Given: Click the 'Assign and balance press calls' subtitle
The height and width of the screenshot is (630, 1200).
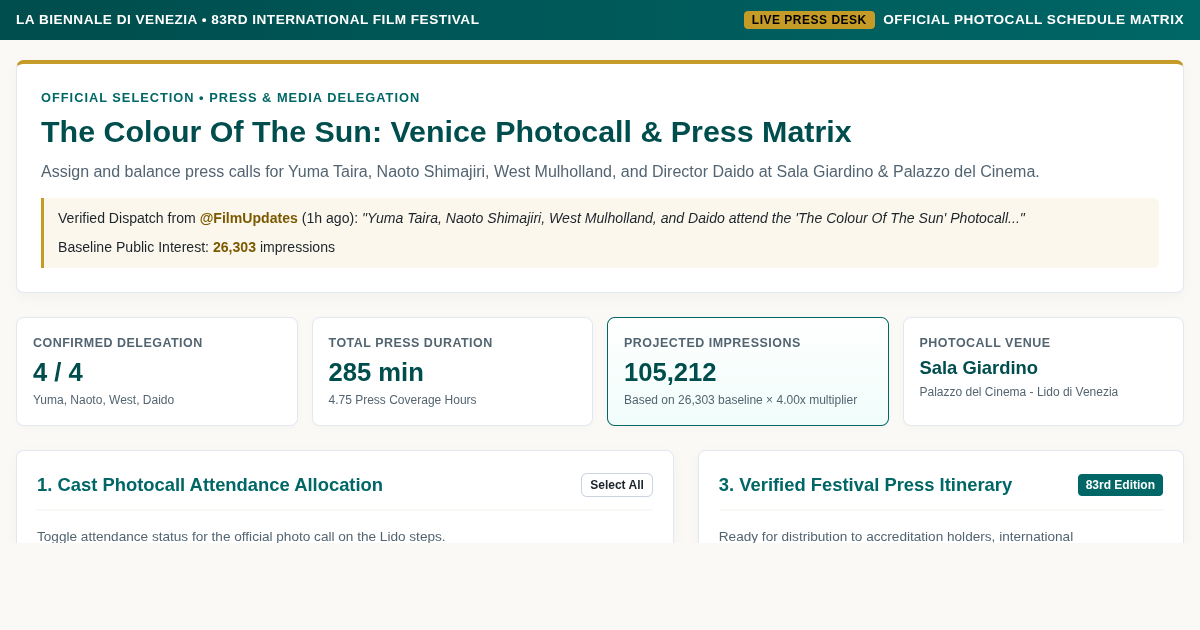Looking at the screenshot, I should [540, 172].
